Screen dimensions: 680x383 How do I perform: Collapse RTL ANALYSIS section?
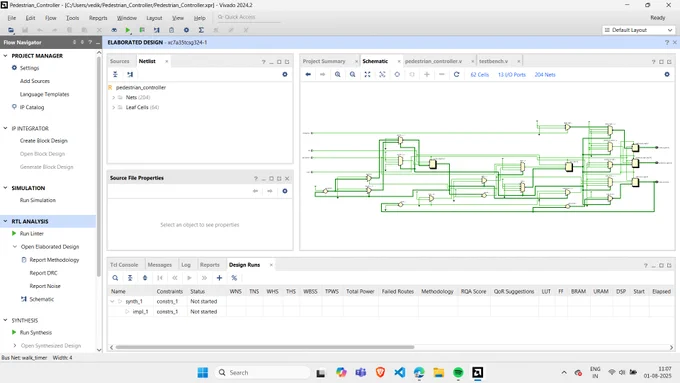[x=5, y=221]
